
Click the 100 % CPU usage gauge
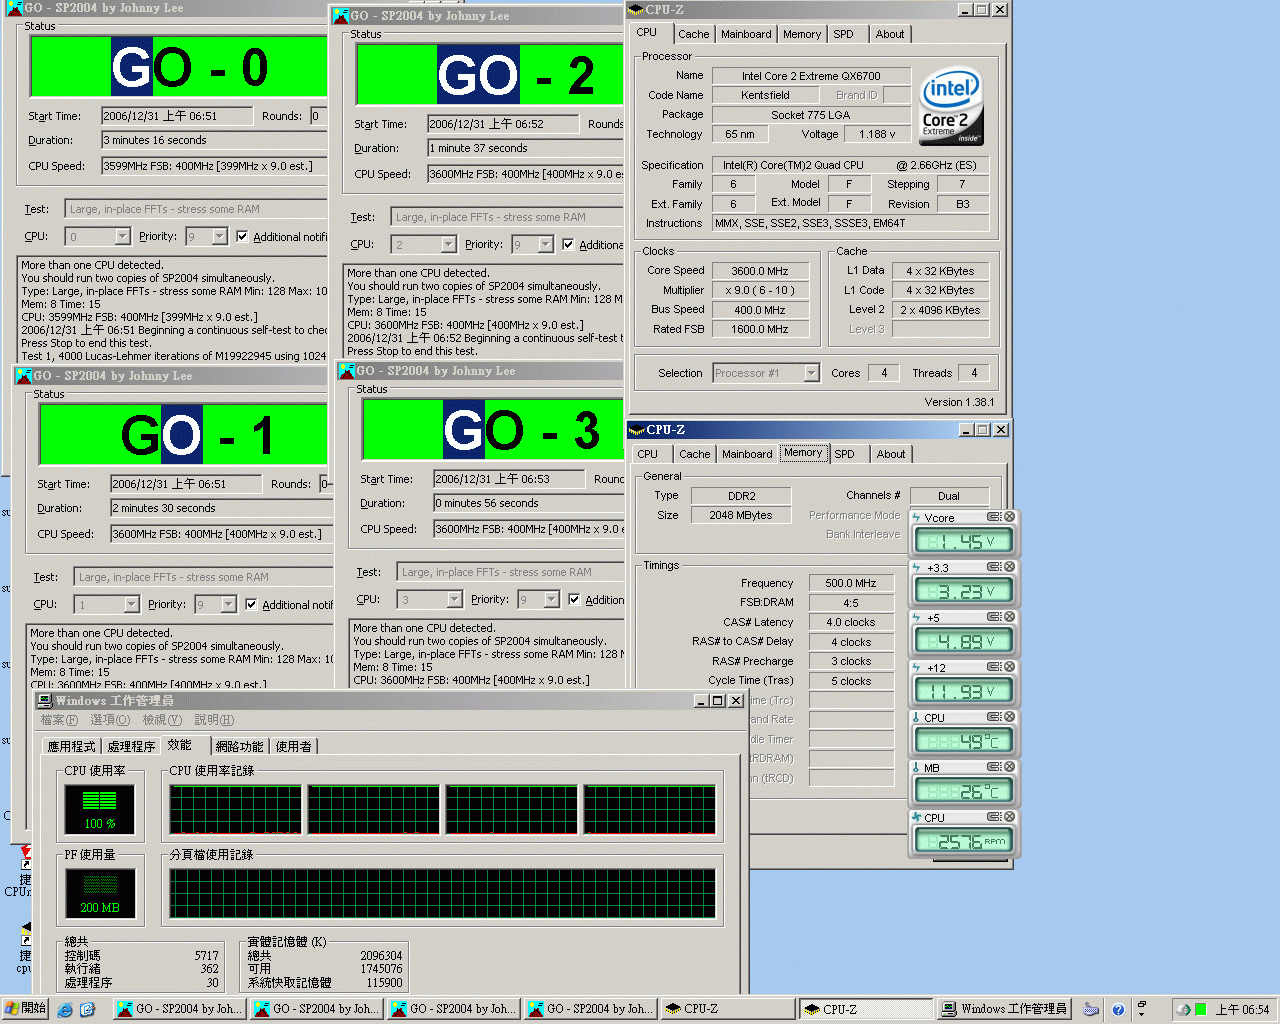100,811
